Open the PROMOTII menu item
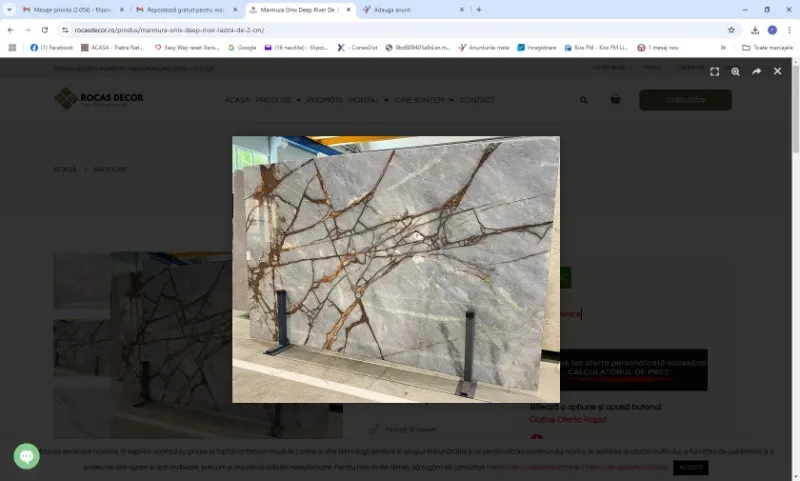800x481 pixels. (x=324, y=100)
